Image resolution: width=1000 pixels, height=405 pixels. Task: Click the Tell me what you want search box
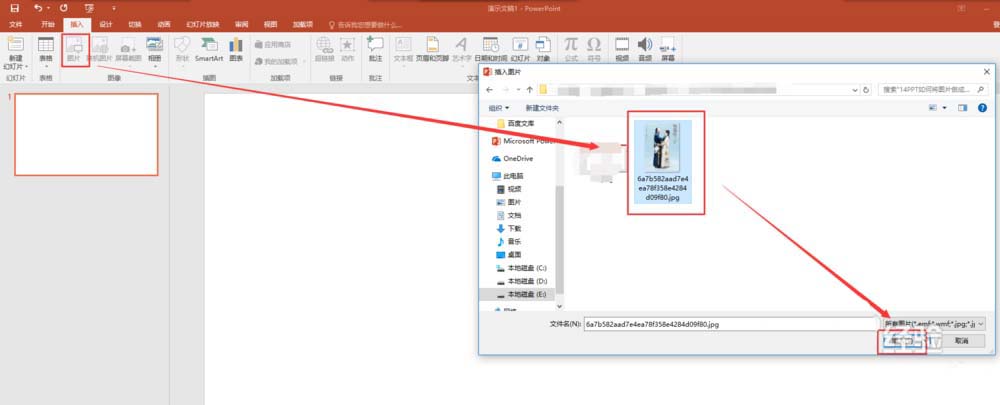click(x=365, y=25)
